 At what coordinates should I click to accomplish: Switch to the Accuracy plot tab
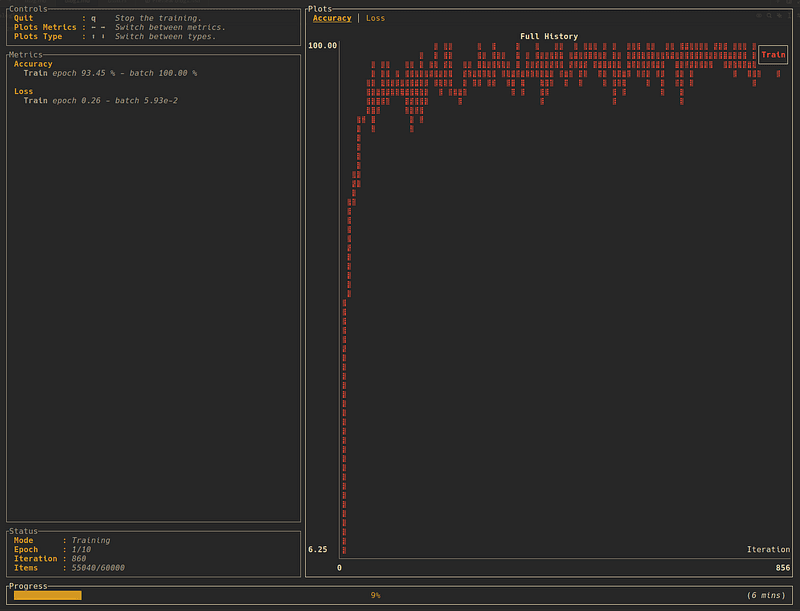point(332,18)
